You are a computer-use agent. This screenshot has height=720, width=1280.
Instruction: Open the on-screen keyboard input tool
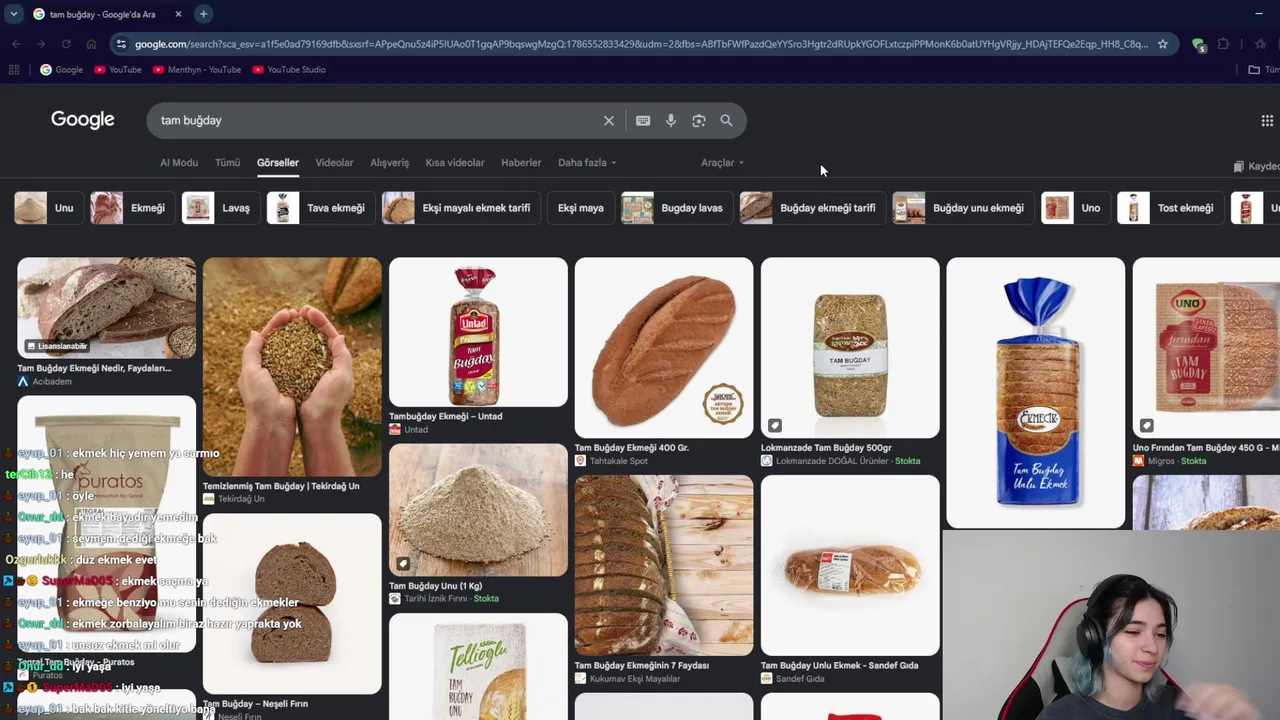(x=643, y=121)
